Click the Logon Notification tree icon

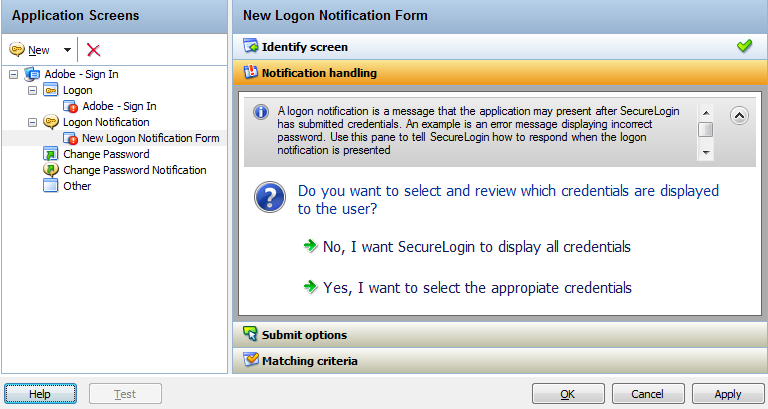(50, 122)
